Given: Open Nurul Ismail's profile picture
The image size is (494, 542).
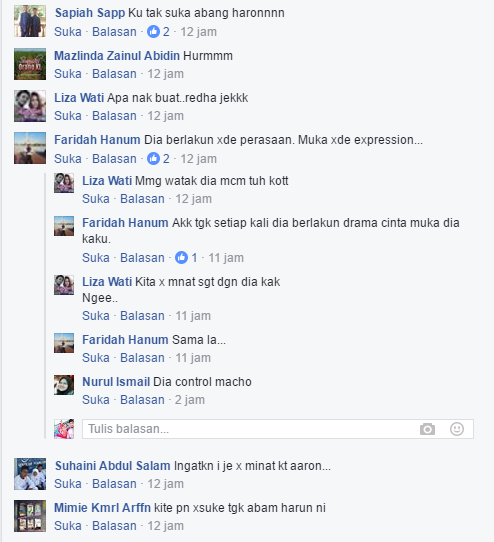Looking at the screenshot, I should [x=64, y=385].
